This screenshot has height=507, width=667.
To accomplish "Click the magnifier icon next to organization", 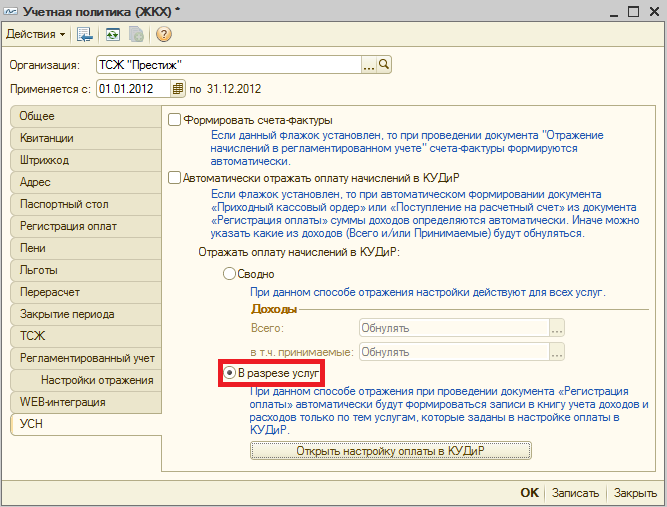I will coord(384,65).
